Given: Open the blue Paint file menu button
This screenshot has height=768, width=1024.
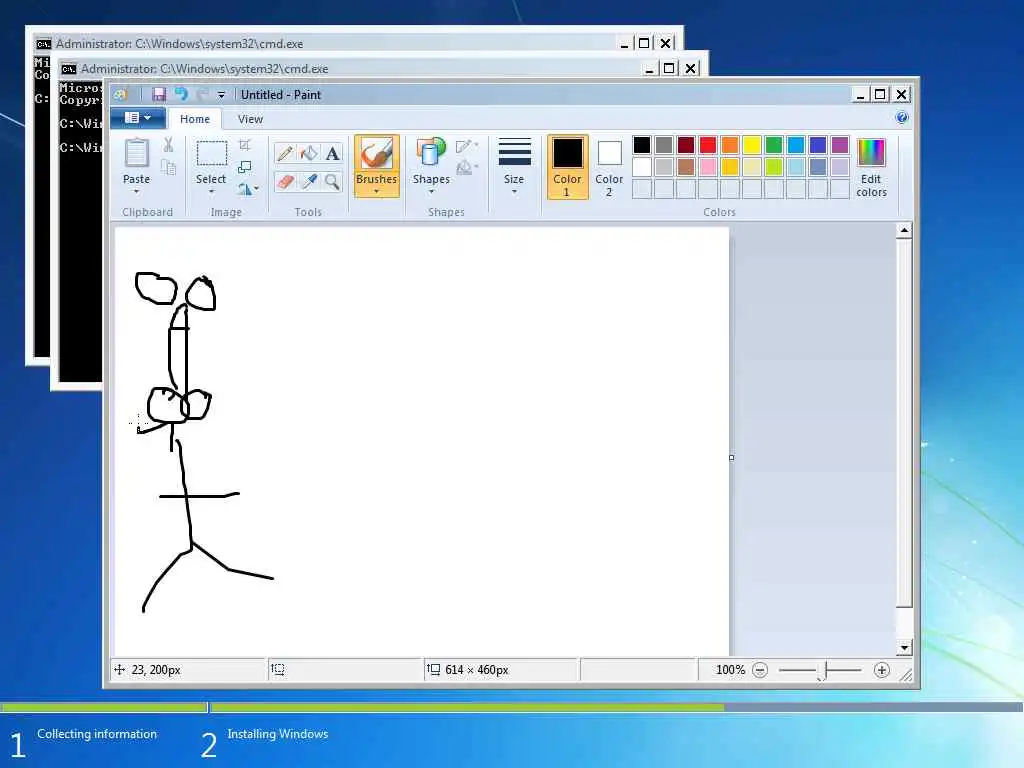Looking at the screenshot, I should tap(137, 118).
